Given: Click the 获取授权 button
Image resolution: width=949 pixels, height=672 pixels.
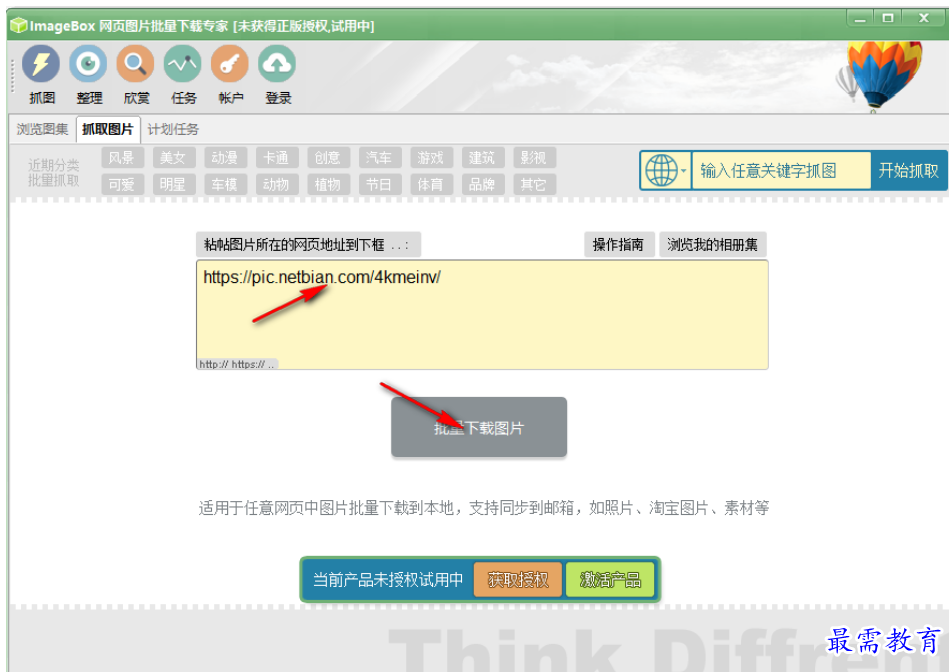Looking at the screenshot, I should [x=518, y=580].
